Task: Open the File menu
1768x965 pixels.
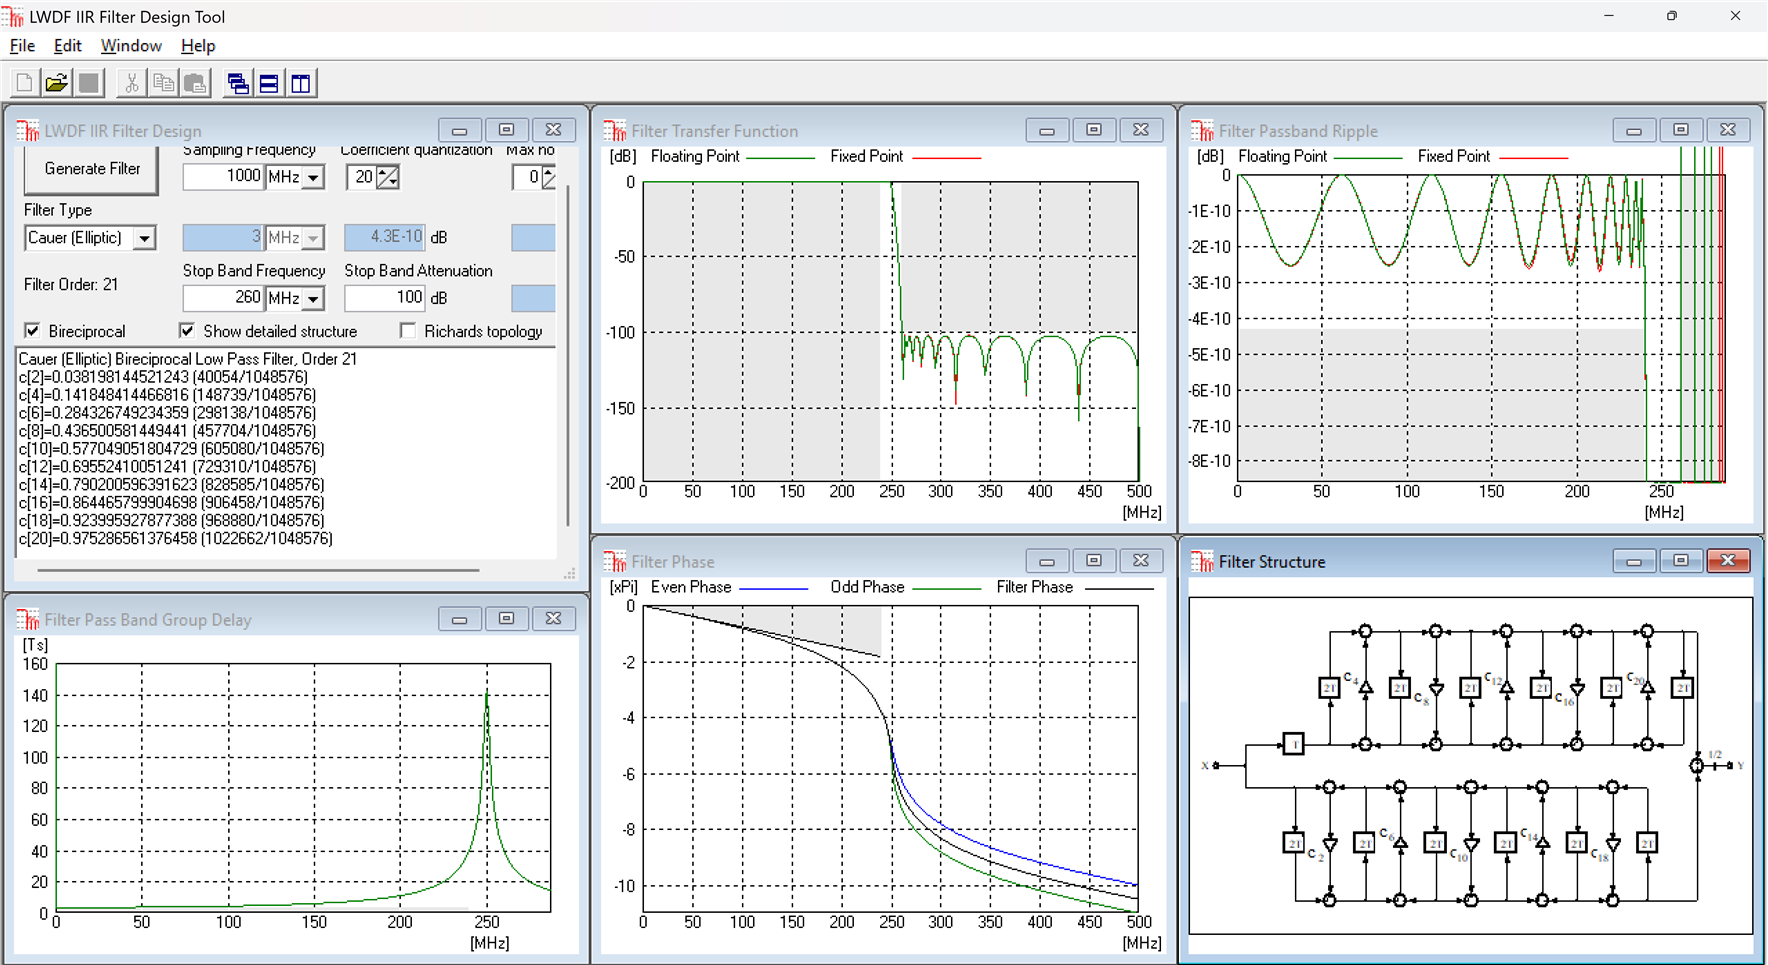Action: coord(22,46)
